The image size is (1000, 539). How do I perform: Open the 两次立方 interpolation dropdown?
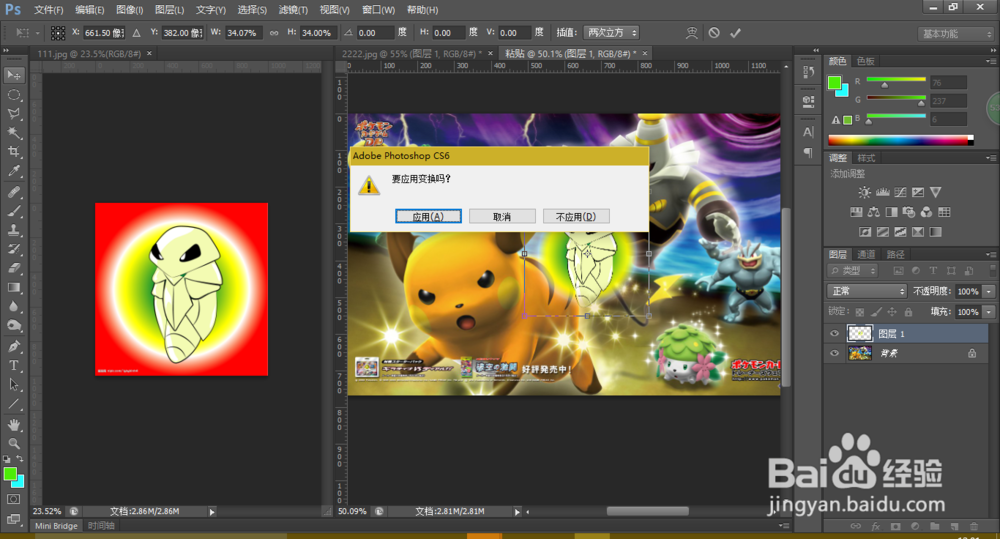pos(612,33)
